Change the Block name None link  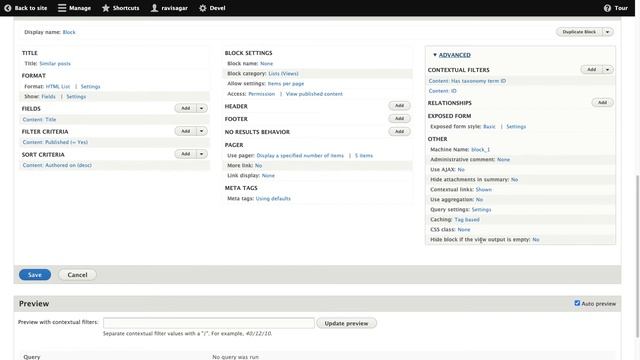click(267, 64)
